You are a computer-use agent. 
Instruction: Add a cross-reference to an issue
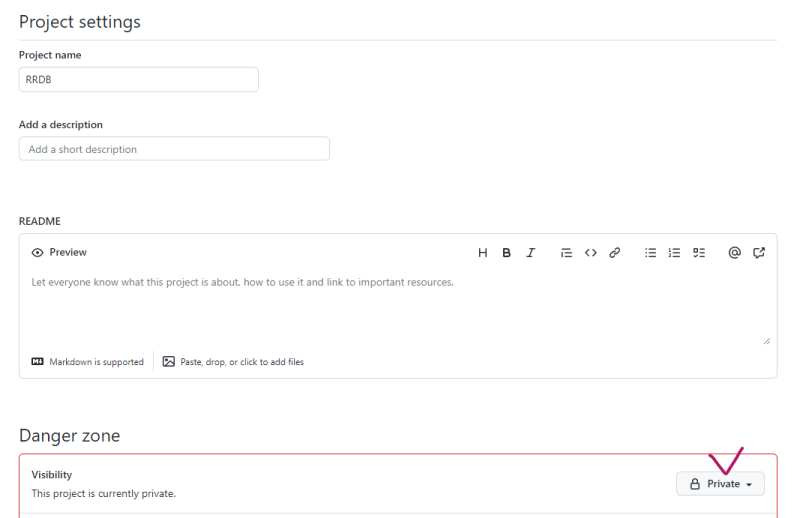(759, 253)
